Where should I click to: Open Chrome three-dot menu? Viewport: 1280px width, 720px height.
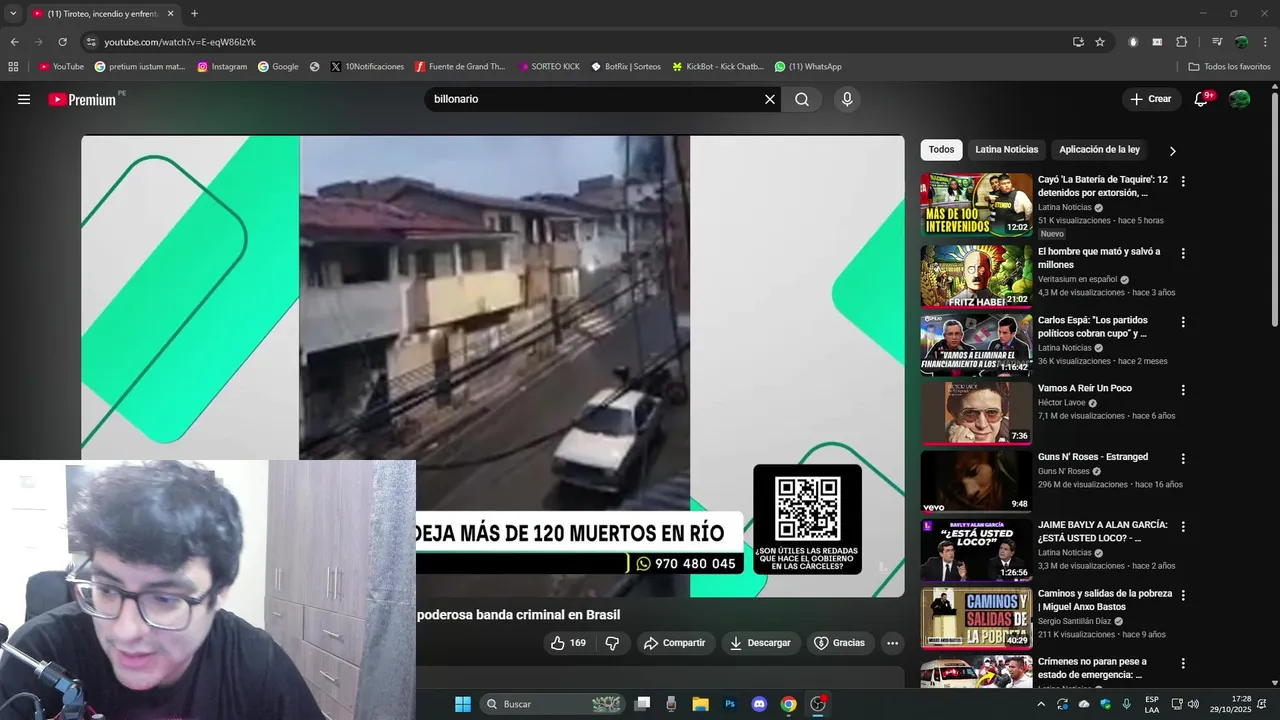tap(1265, 42)
